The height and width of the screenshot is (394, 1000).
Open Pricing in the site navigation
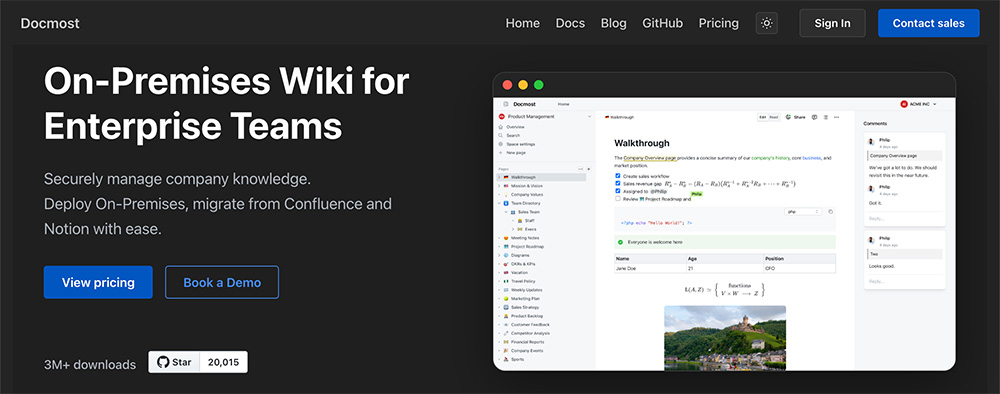(718, 23)
